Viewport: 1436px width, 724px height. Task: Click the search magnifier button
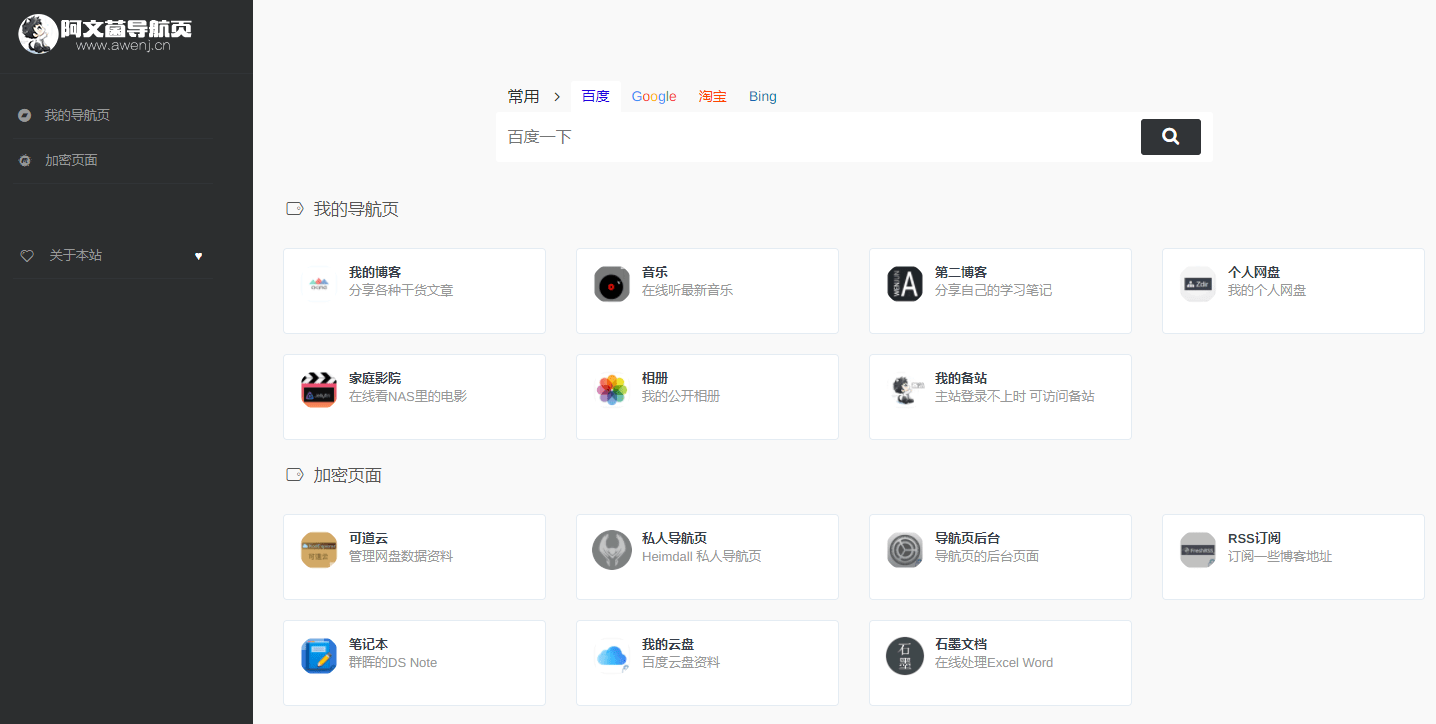(x=1170, y=137)
